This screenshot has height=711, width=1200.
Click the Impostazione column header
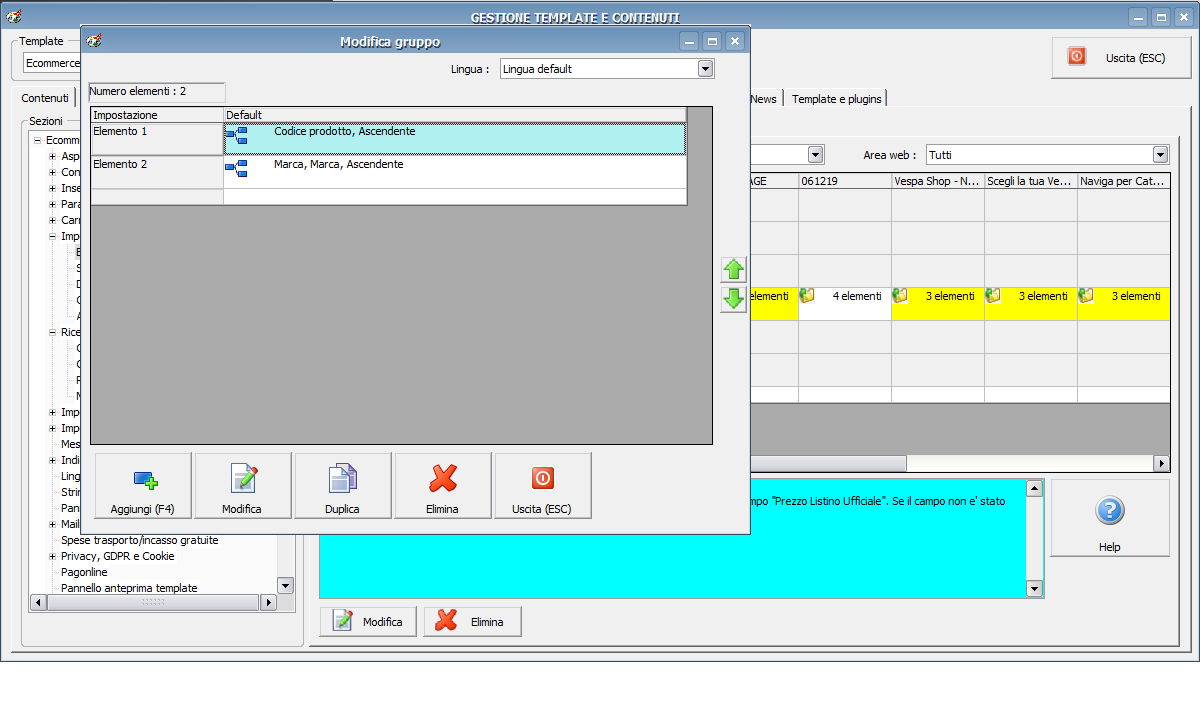(157, 115)
